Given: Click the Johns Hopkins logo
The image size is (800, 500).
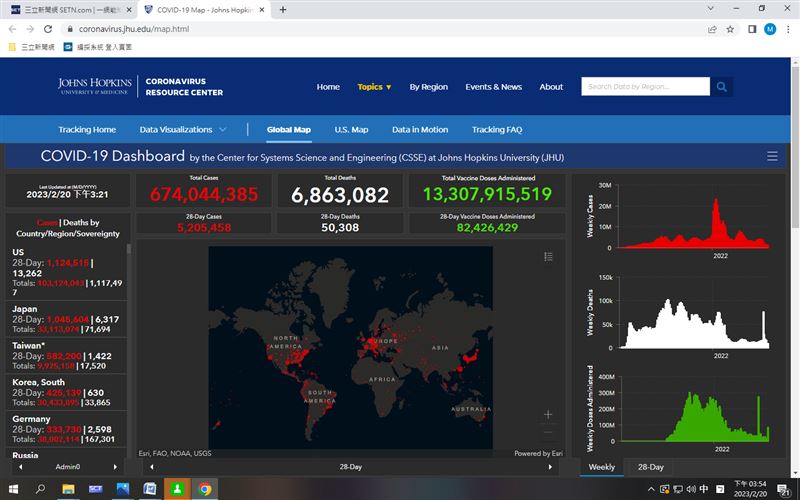Looking at the screenshot, I should (x=94, y=86).
